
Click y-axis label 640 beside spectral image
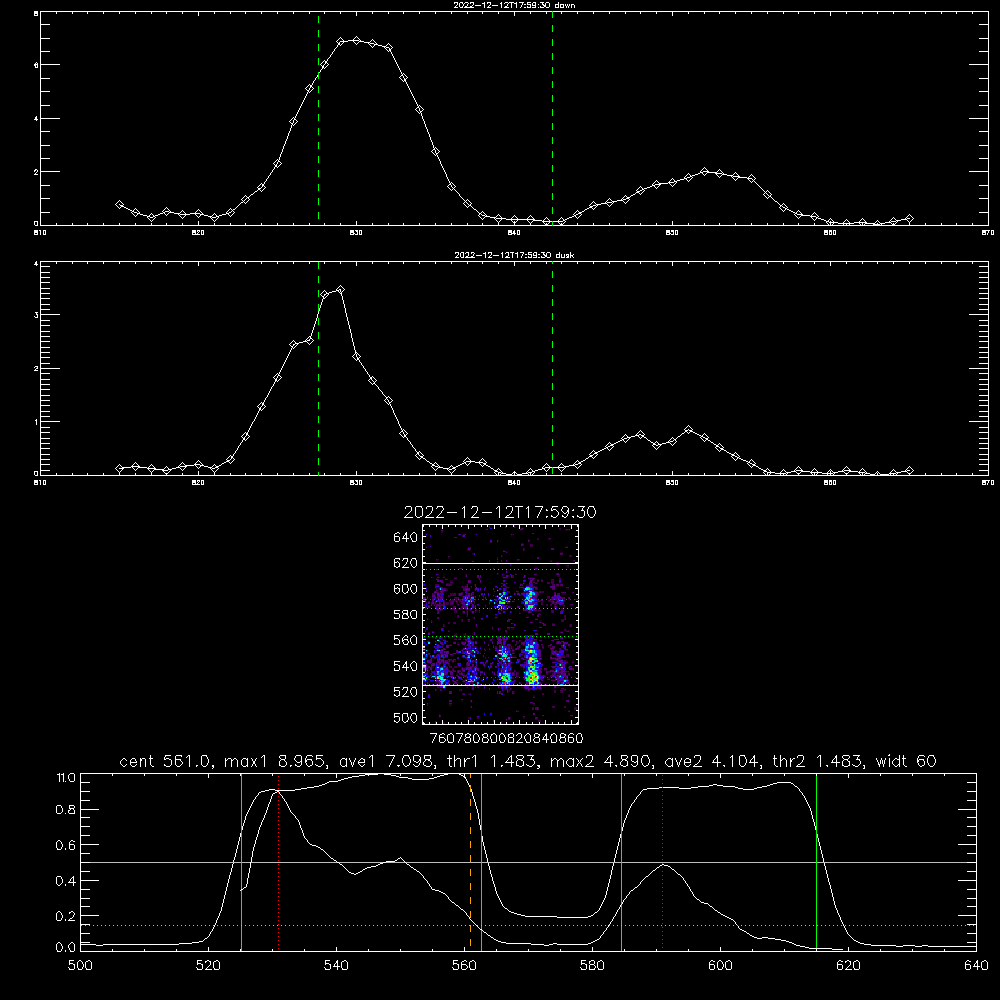coord(406,538)
